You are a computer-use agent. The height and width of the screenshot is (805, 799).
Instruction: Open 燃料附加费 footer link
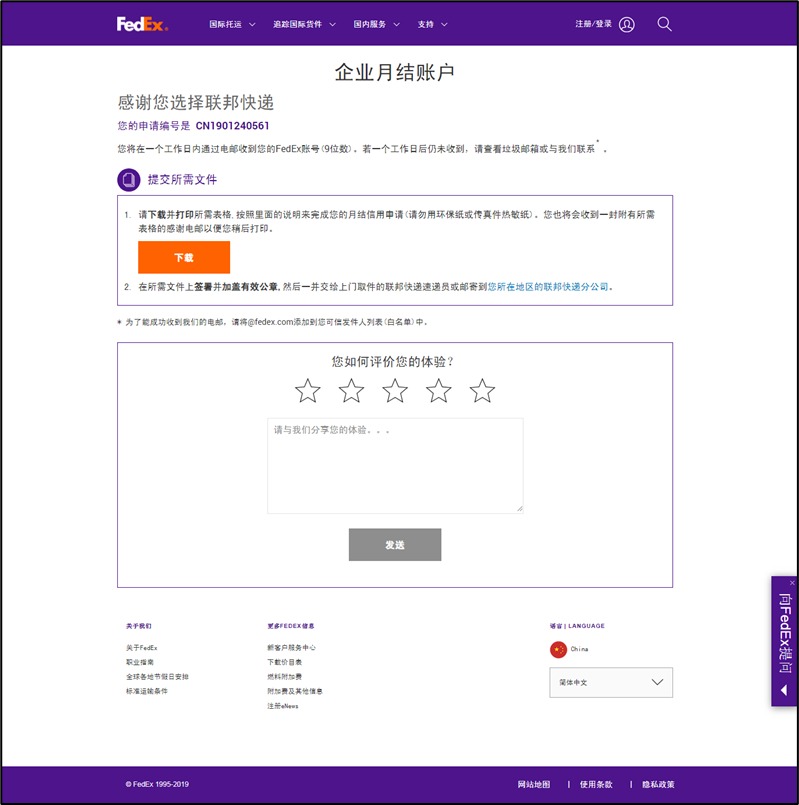click(x=284, y=677)
